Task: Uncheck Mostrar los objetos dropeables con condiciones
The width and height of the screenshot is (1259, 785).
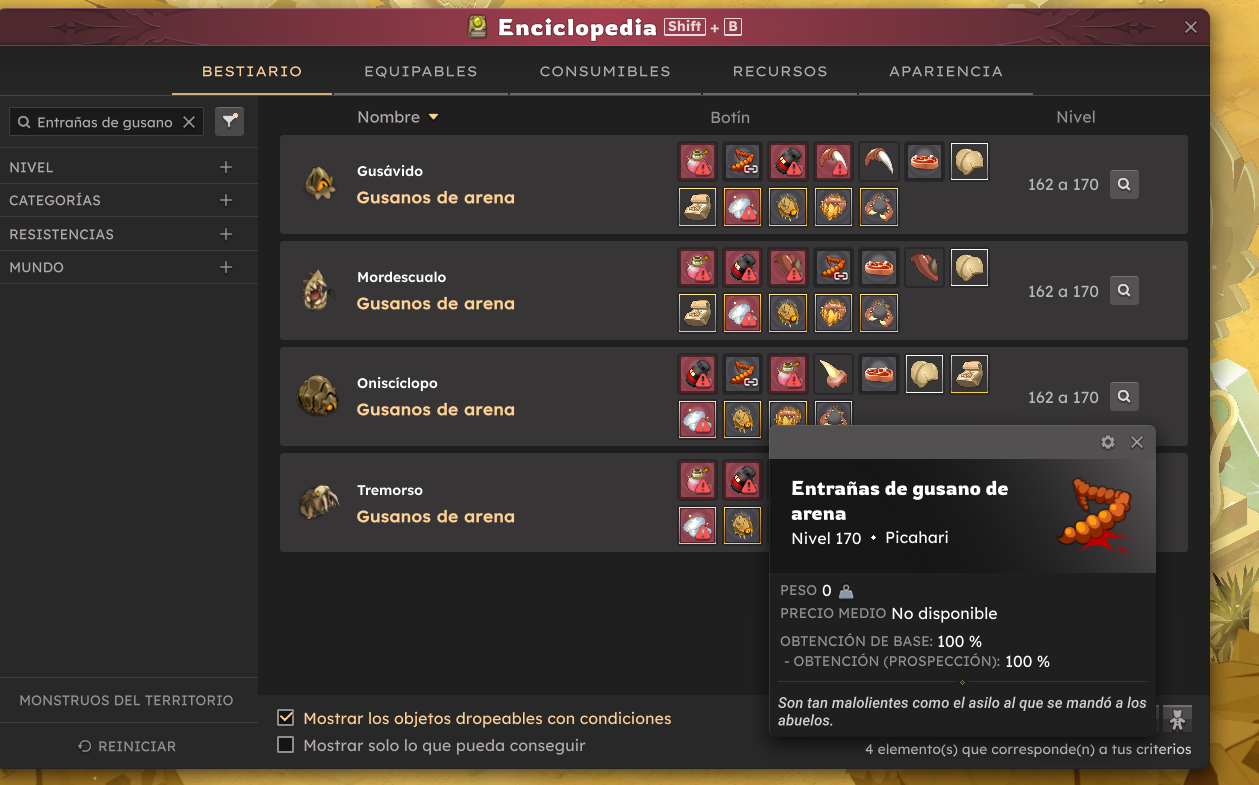Action: point(286,718)
